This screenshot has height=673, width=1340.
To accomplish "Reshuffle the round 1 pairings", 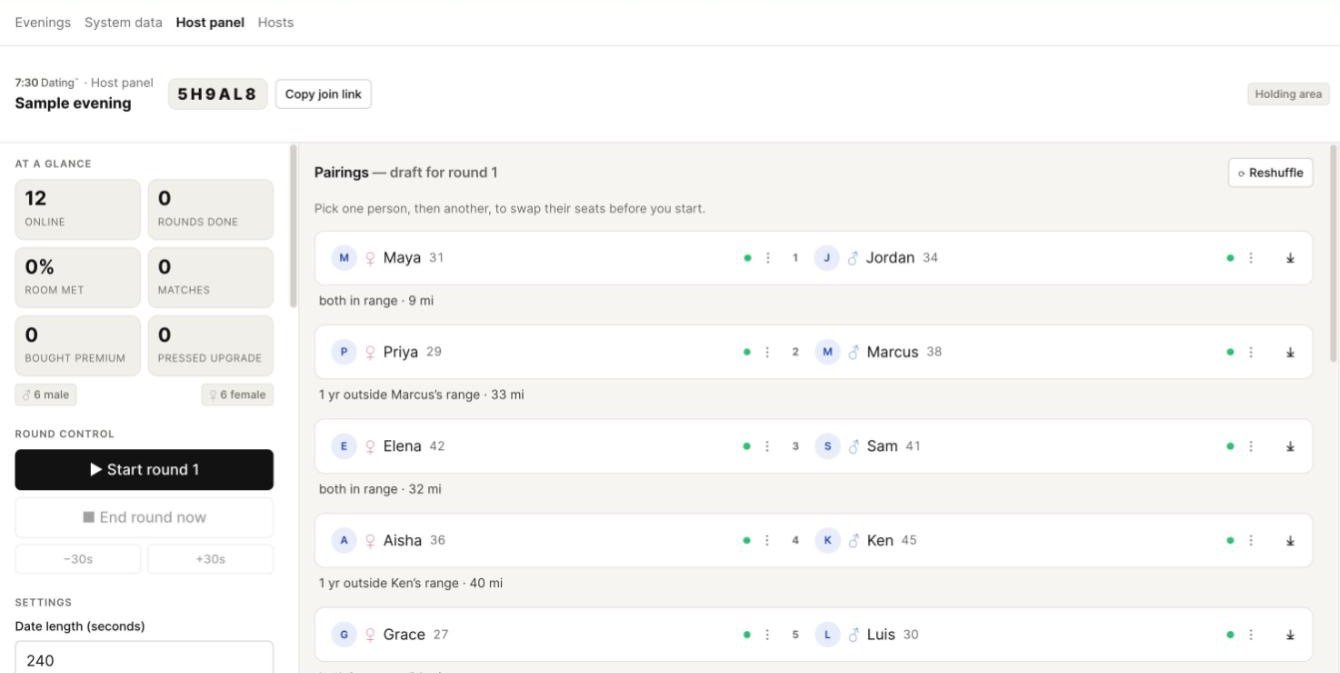I will (1270, 173).
